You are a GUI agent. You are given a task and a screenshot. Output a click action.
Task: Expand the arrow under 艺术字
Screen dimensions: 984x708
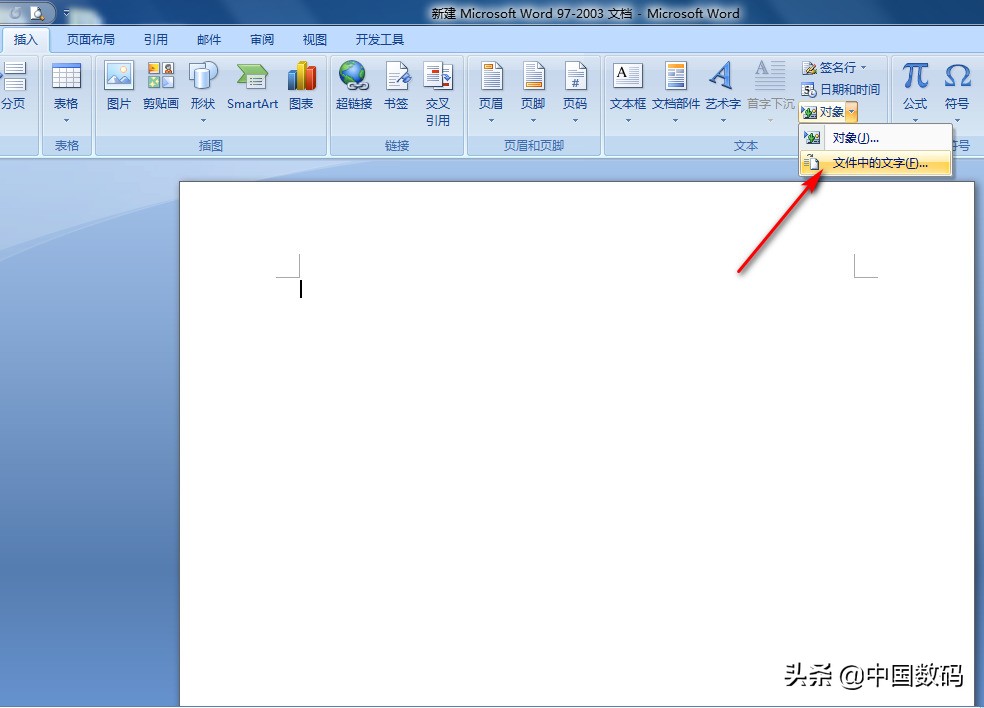tap(722, 121)
